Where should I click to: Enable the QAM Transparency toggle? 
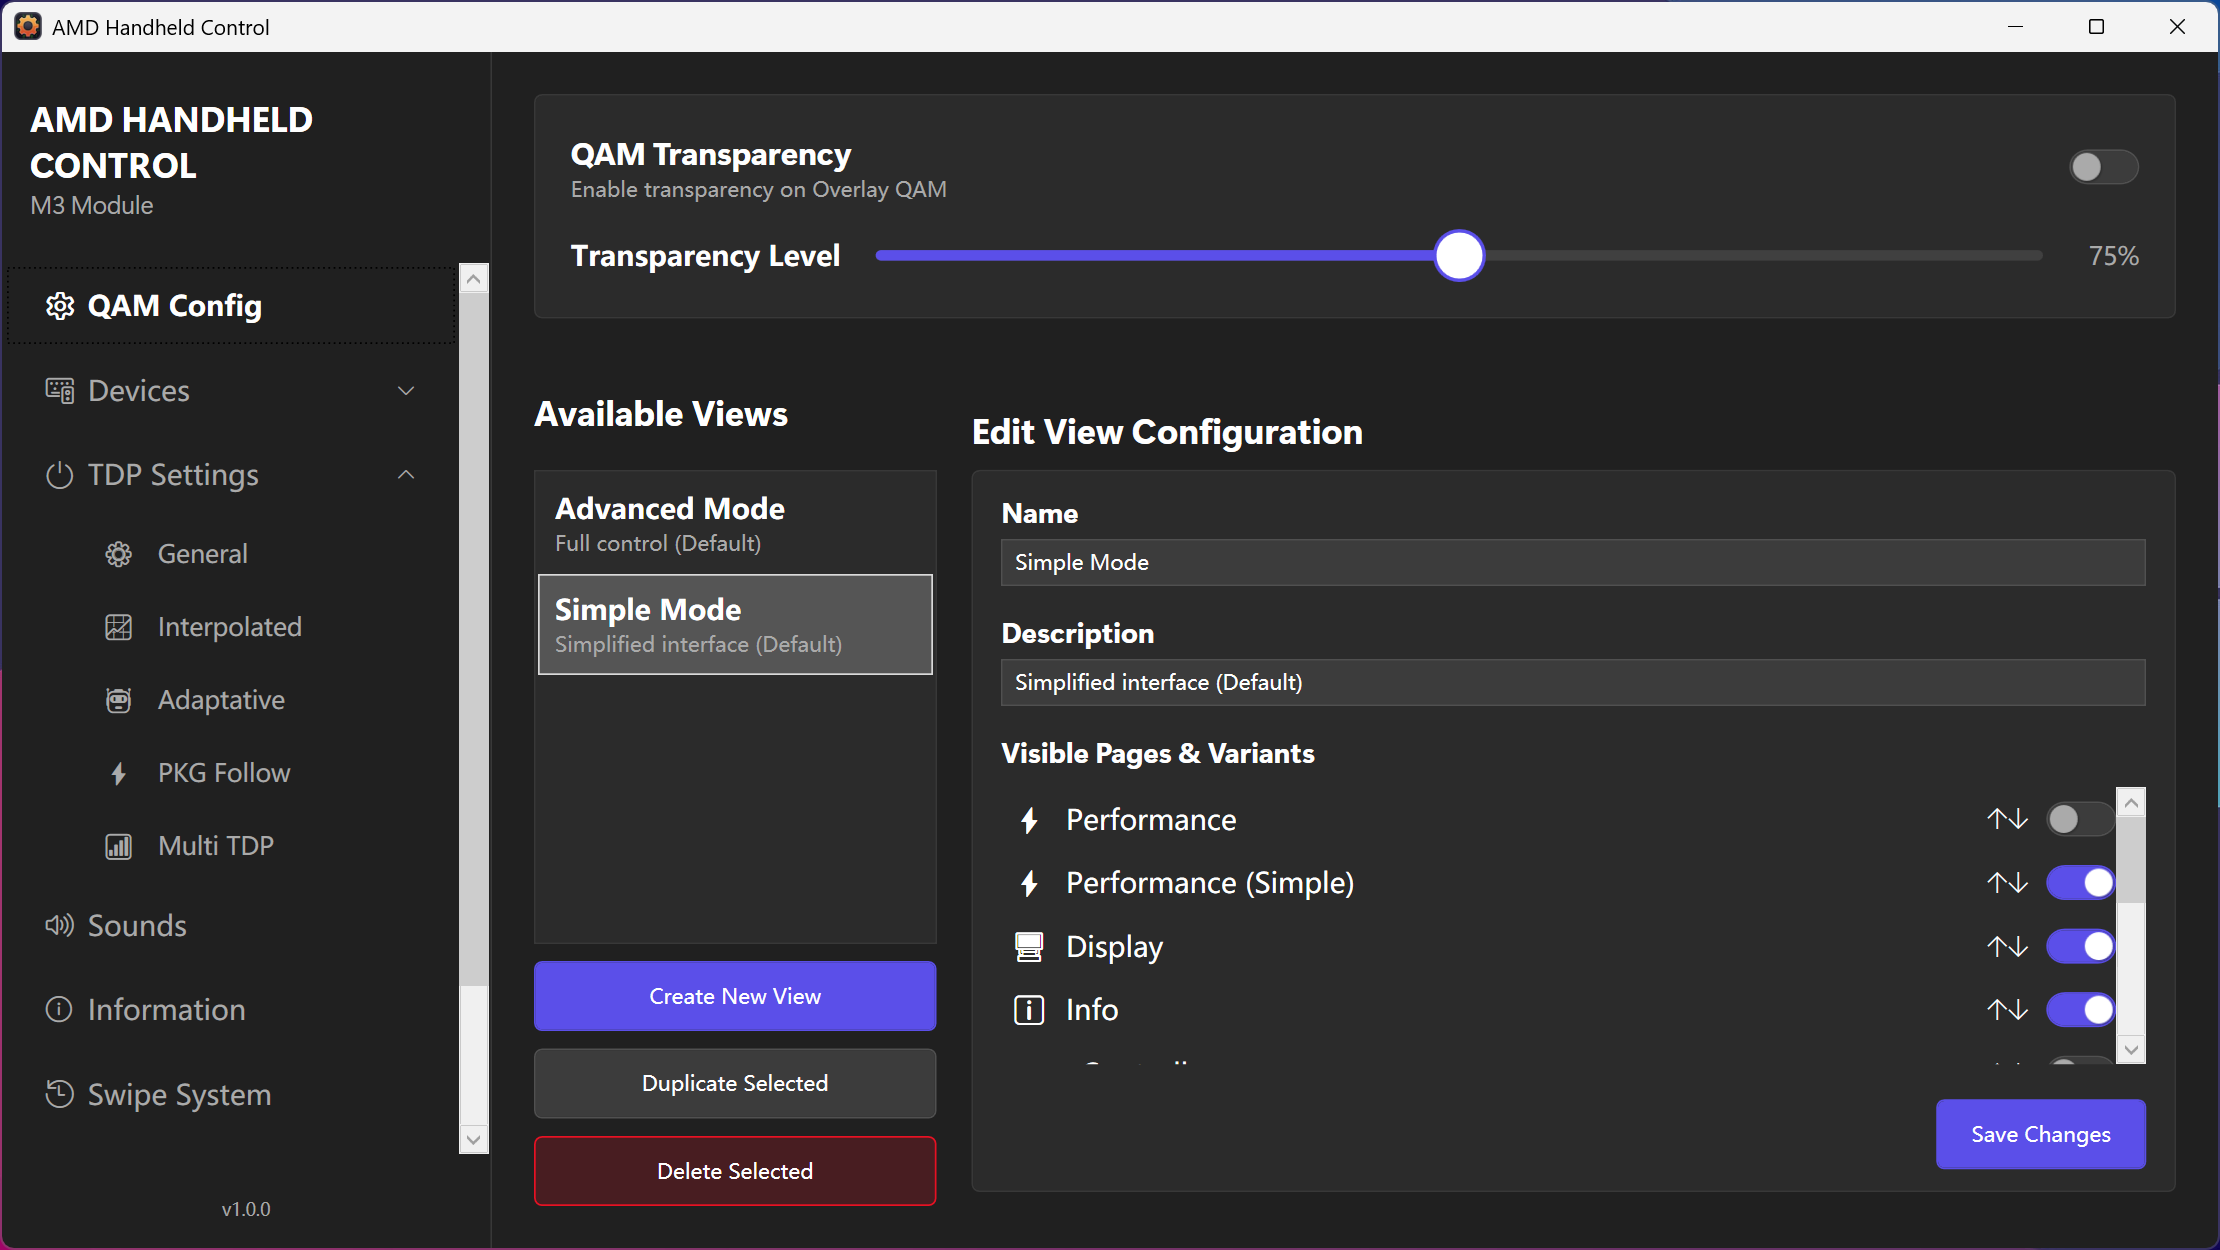(x=2103, y=167)
